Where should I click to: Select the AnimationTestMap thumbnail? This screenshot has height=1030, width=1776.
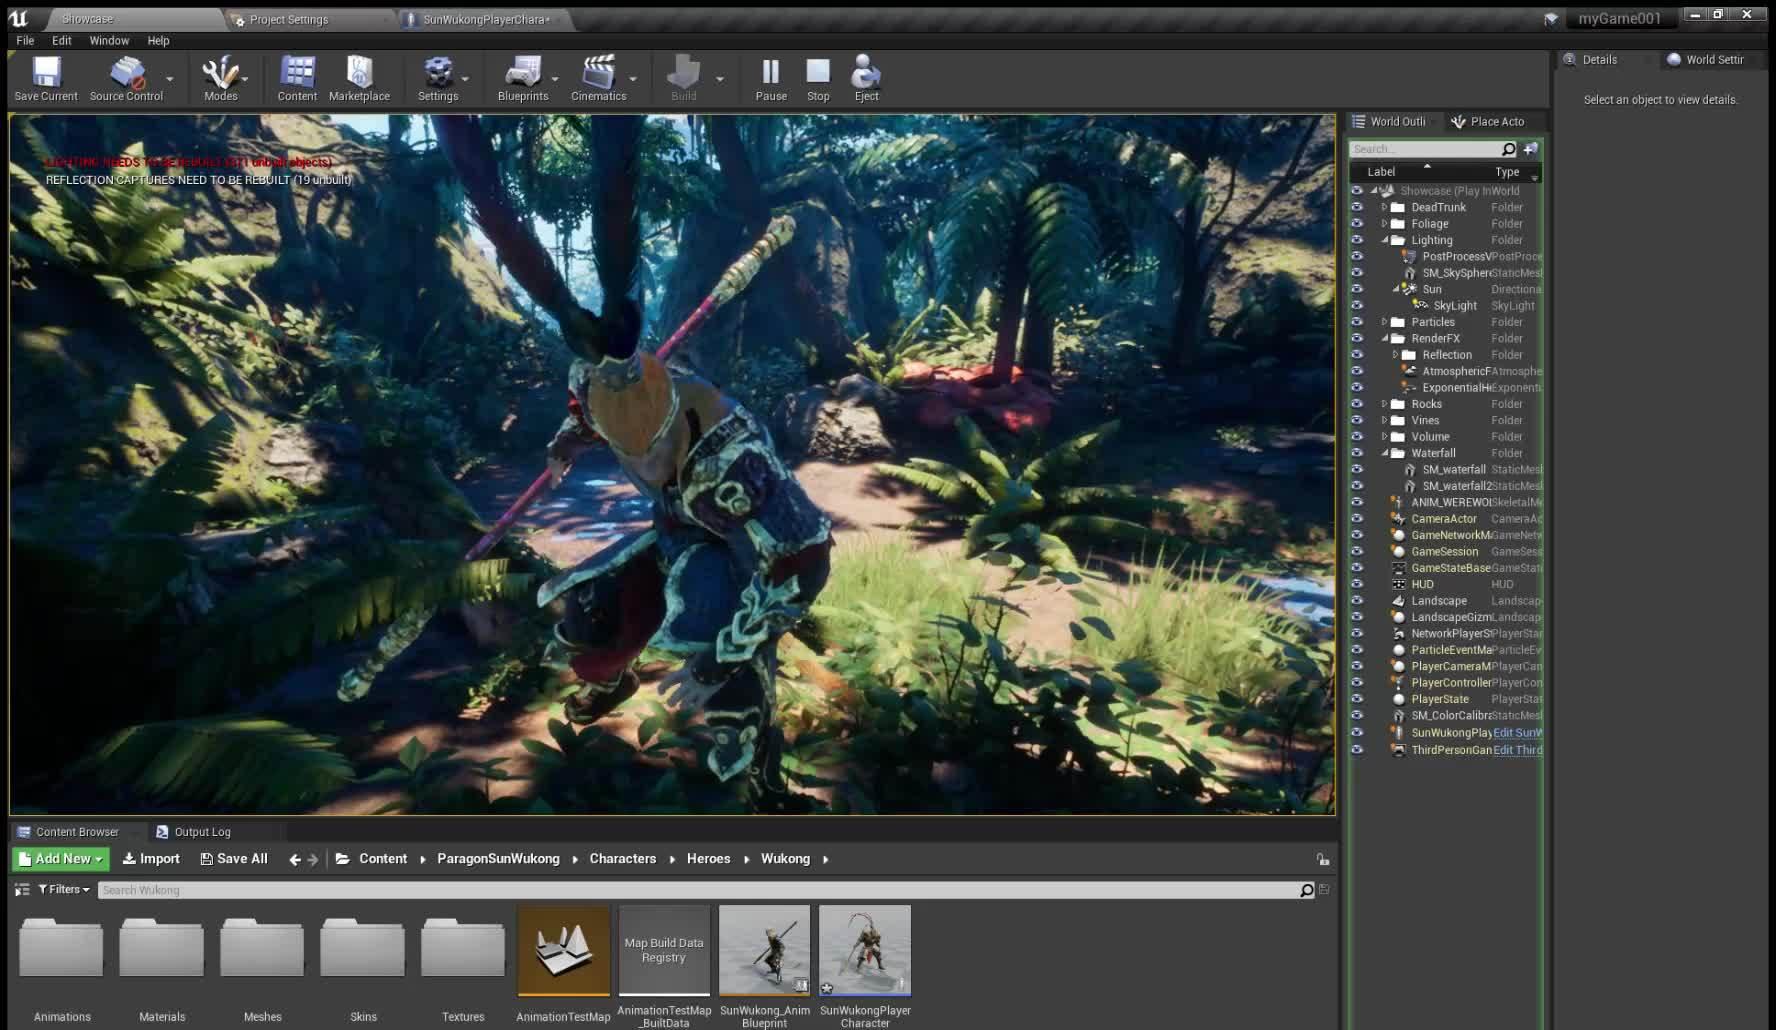coord(563,952)
